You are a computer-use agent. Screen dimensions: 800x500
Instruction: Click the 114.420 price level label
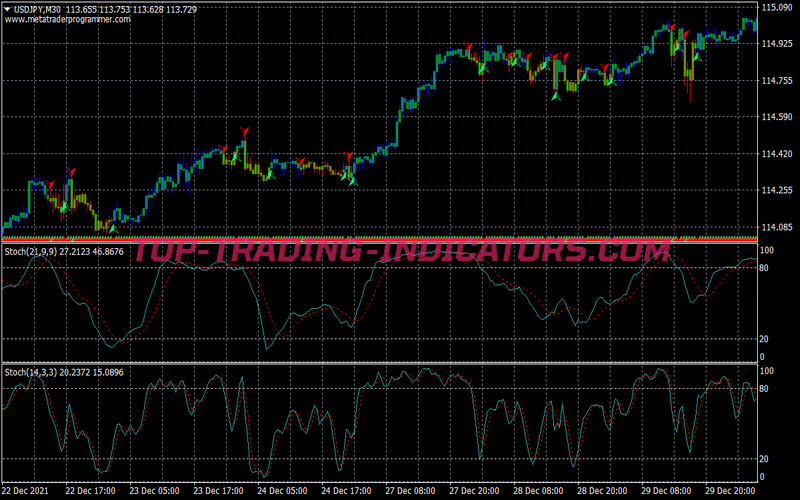(777, 154)
